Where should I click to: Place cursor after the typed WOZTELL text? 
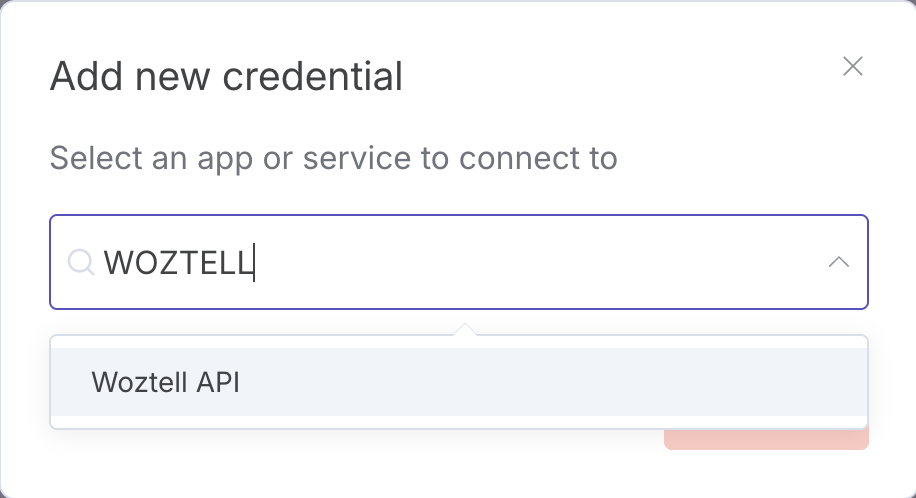pyautogui.click(x=256, y=262)
